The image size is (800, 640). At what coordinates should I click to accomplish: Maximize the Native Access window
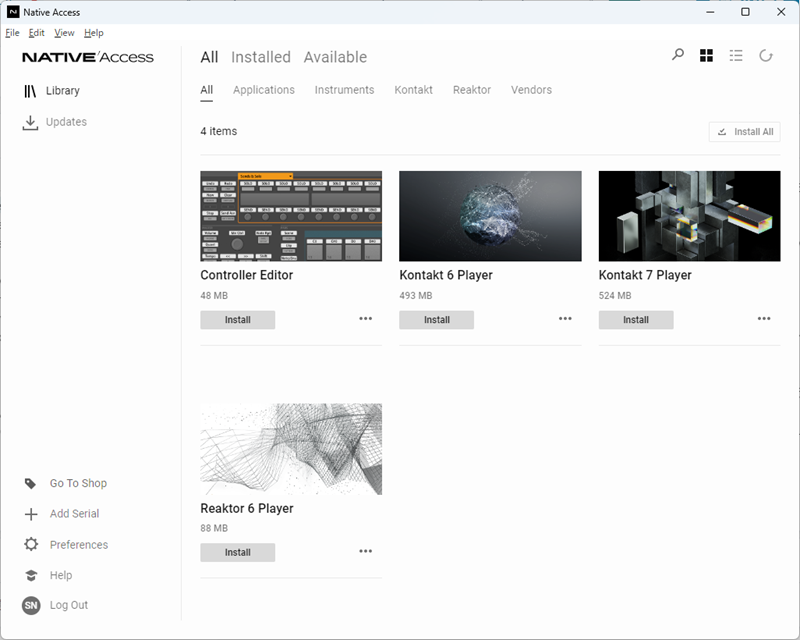[745, 12]
